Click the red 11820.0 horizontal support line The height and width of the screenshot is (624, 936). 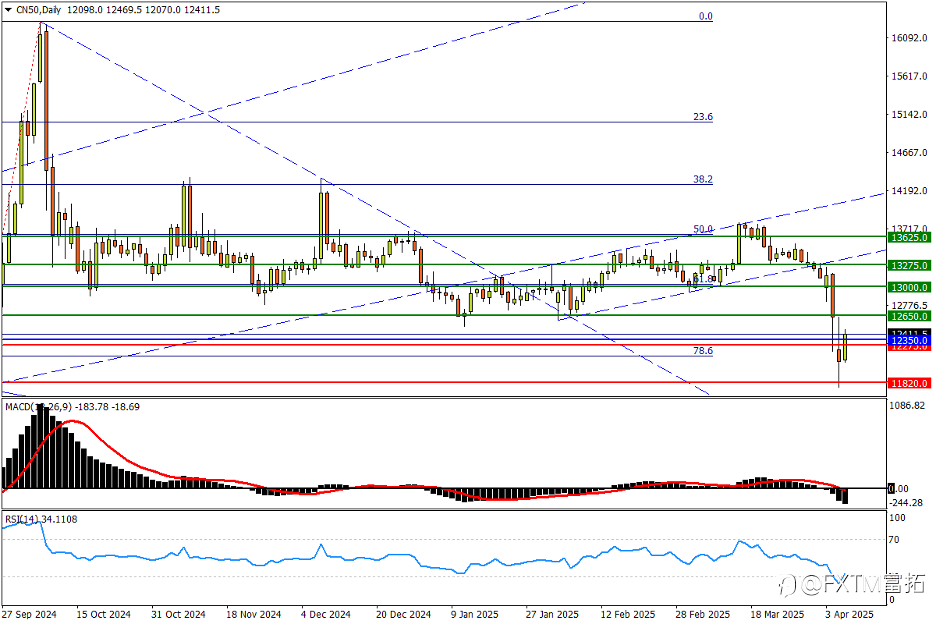click(x=444, y=382)
